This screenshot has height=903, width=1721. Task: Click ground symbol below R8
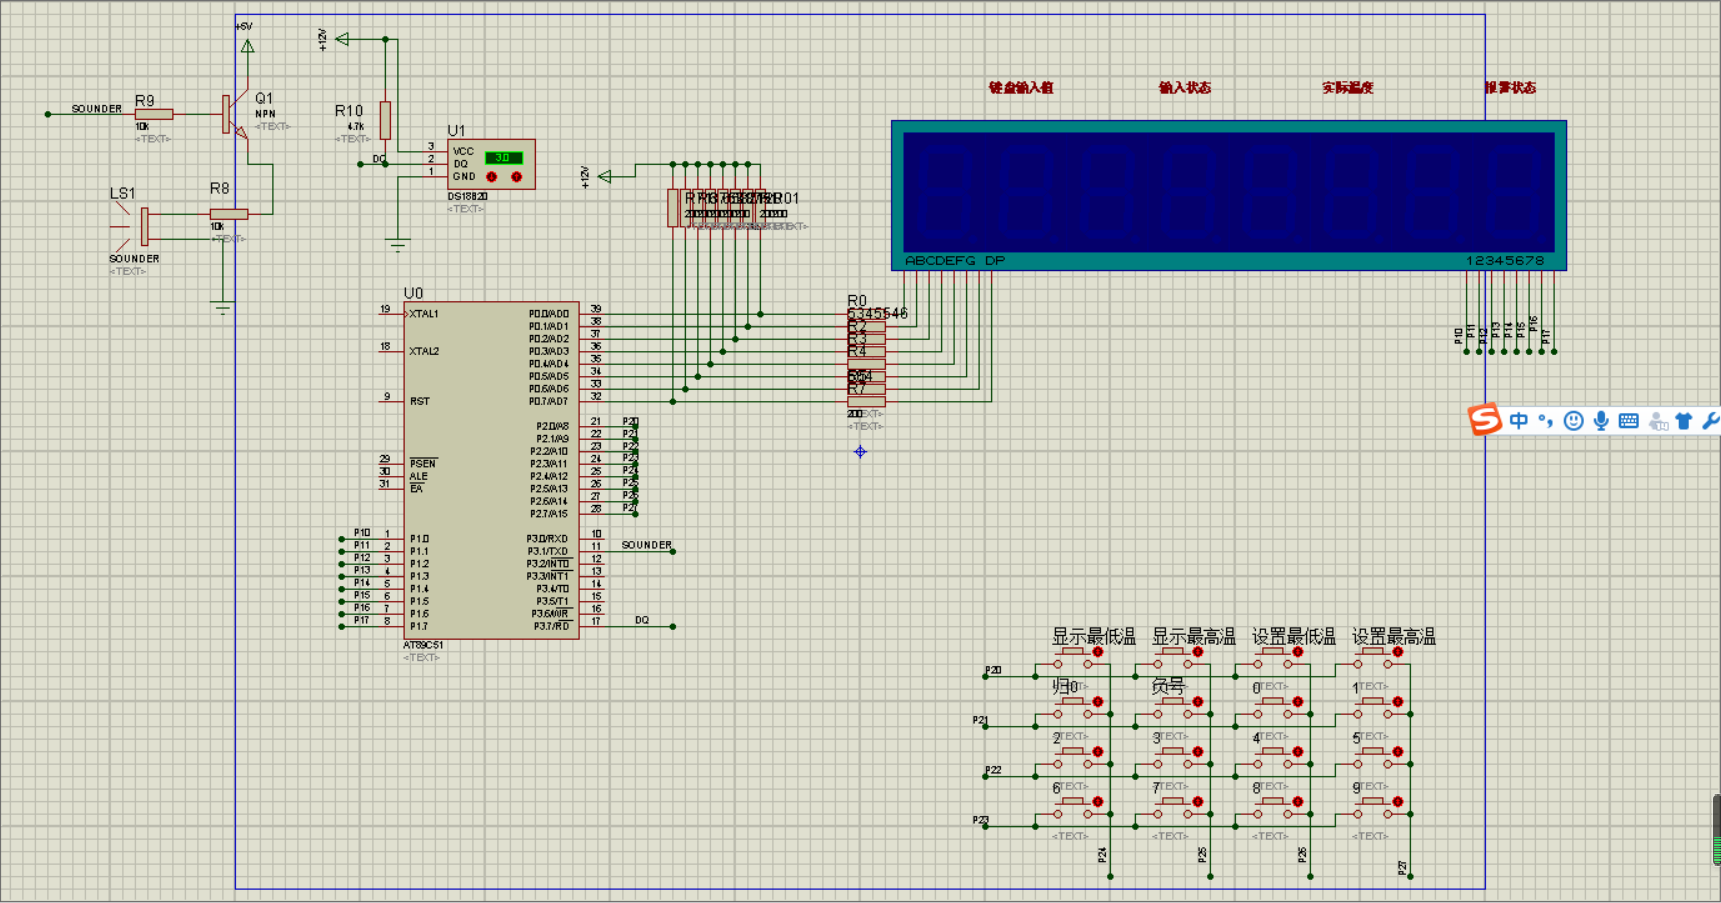tap(222, 309)
